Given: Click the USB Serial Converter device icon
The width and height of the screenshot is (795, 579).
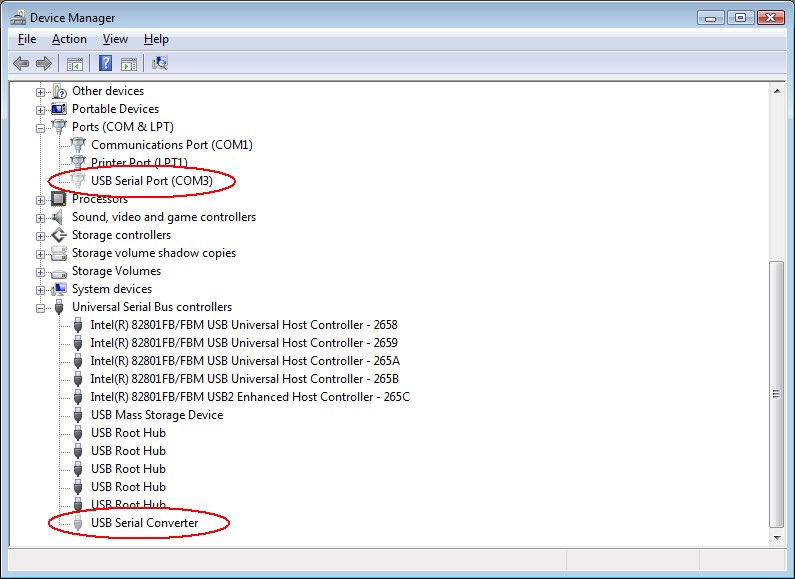Looking at the screenshot, I should point(77,523).
